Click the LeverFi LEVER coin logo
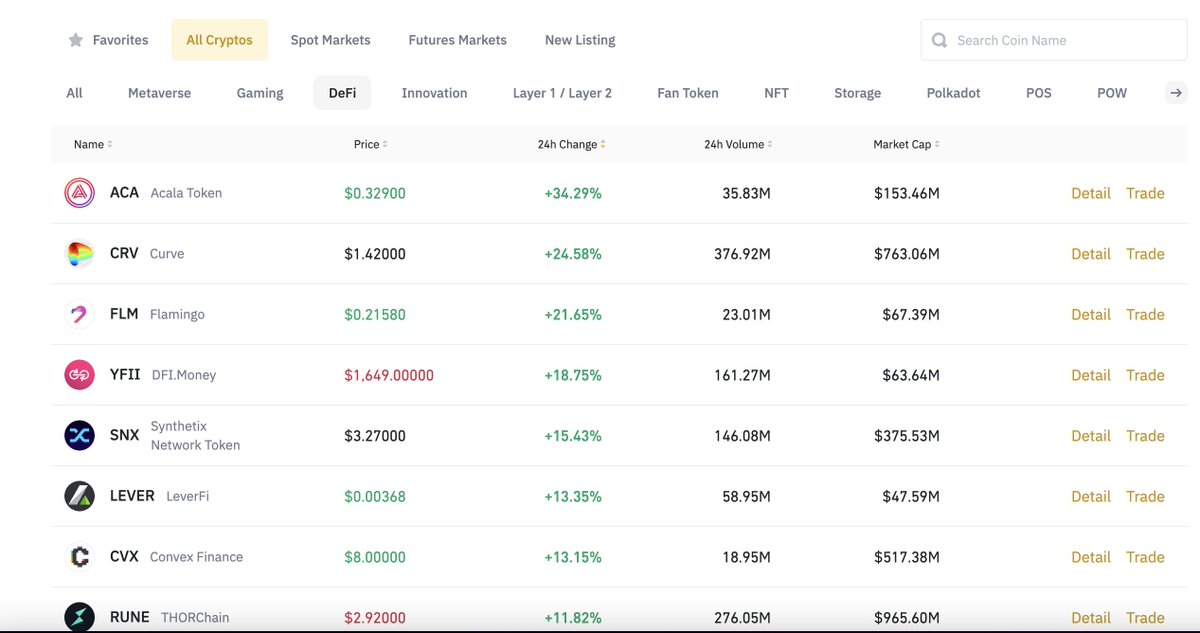The image size is (1200, 633). 79,496
